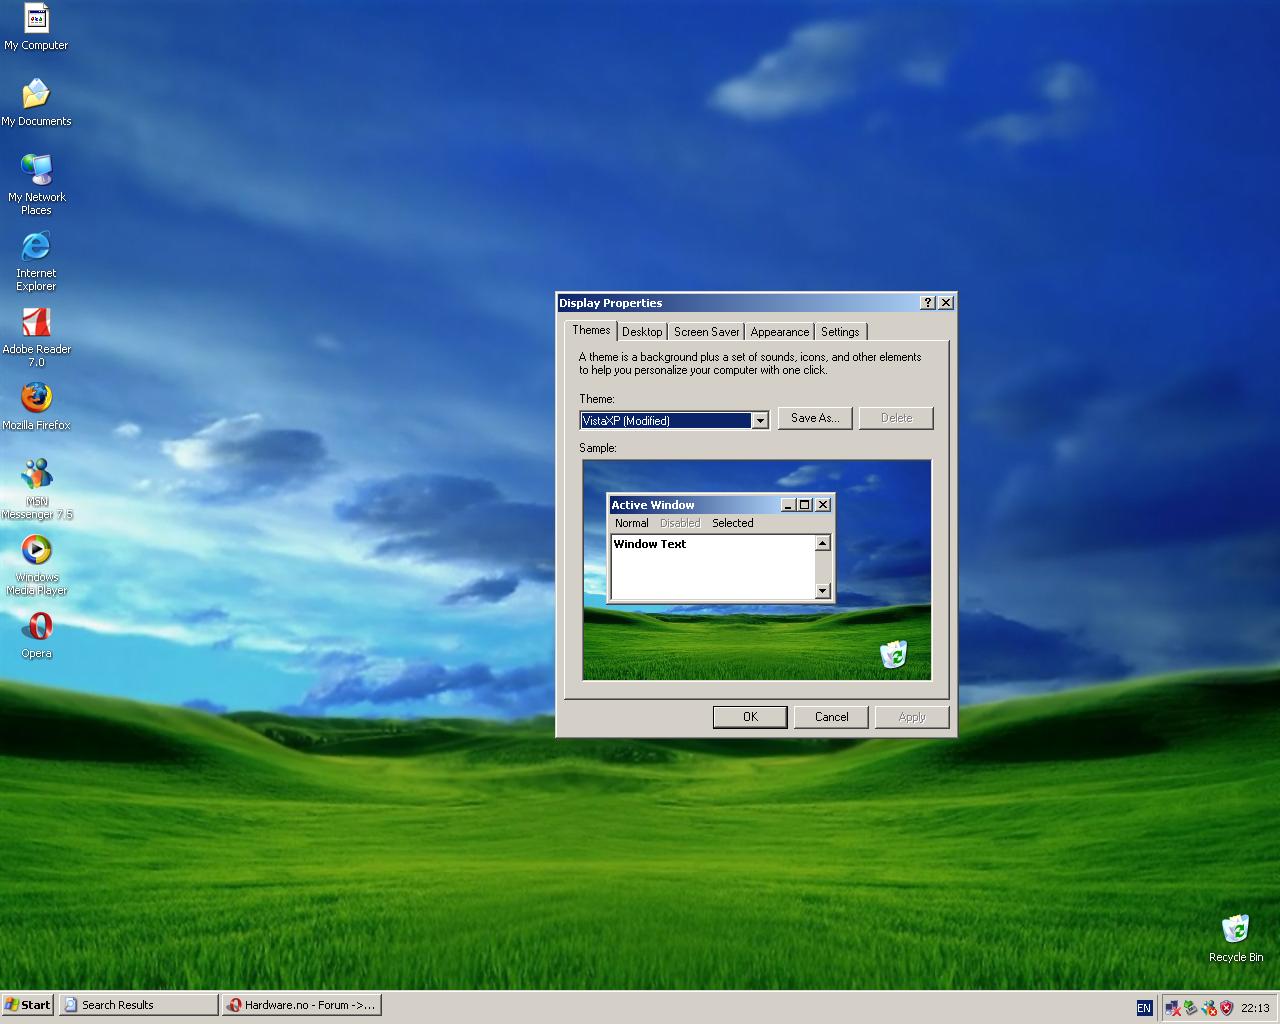Click the sample window scroll up arrow

point(823,543)
